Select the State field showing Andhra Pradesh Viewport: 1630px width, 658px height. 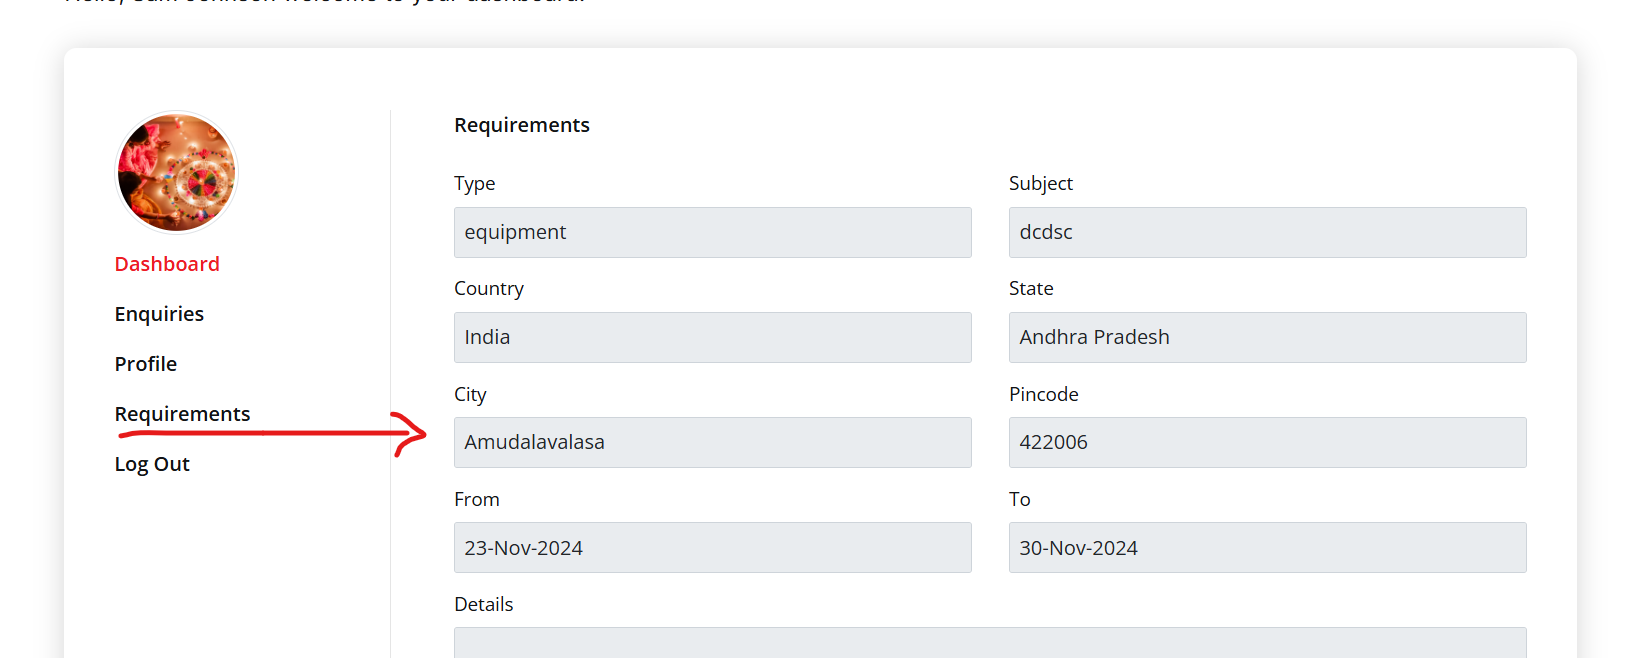coord(1267,337)
